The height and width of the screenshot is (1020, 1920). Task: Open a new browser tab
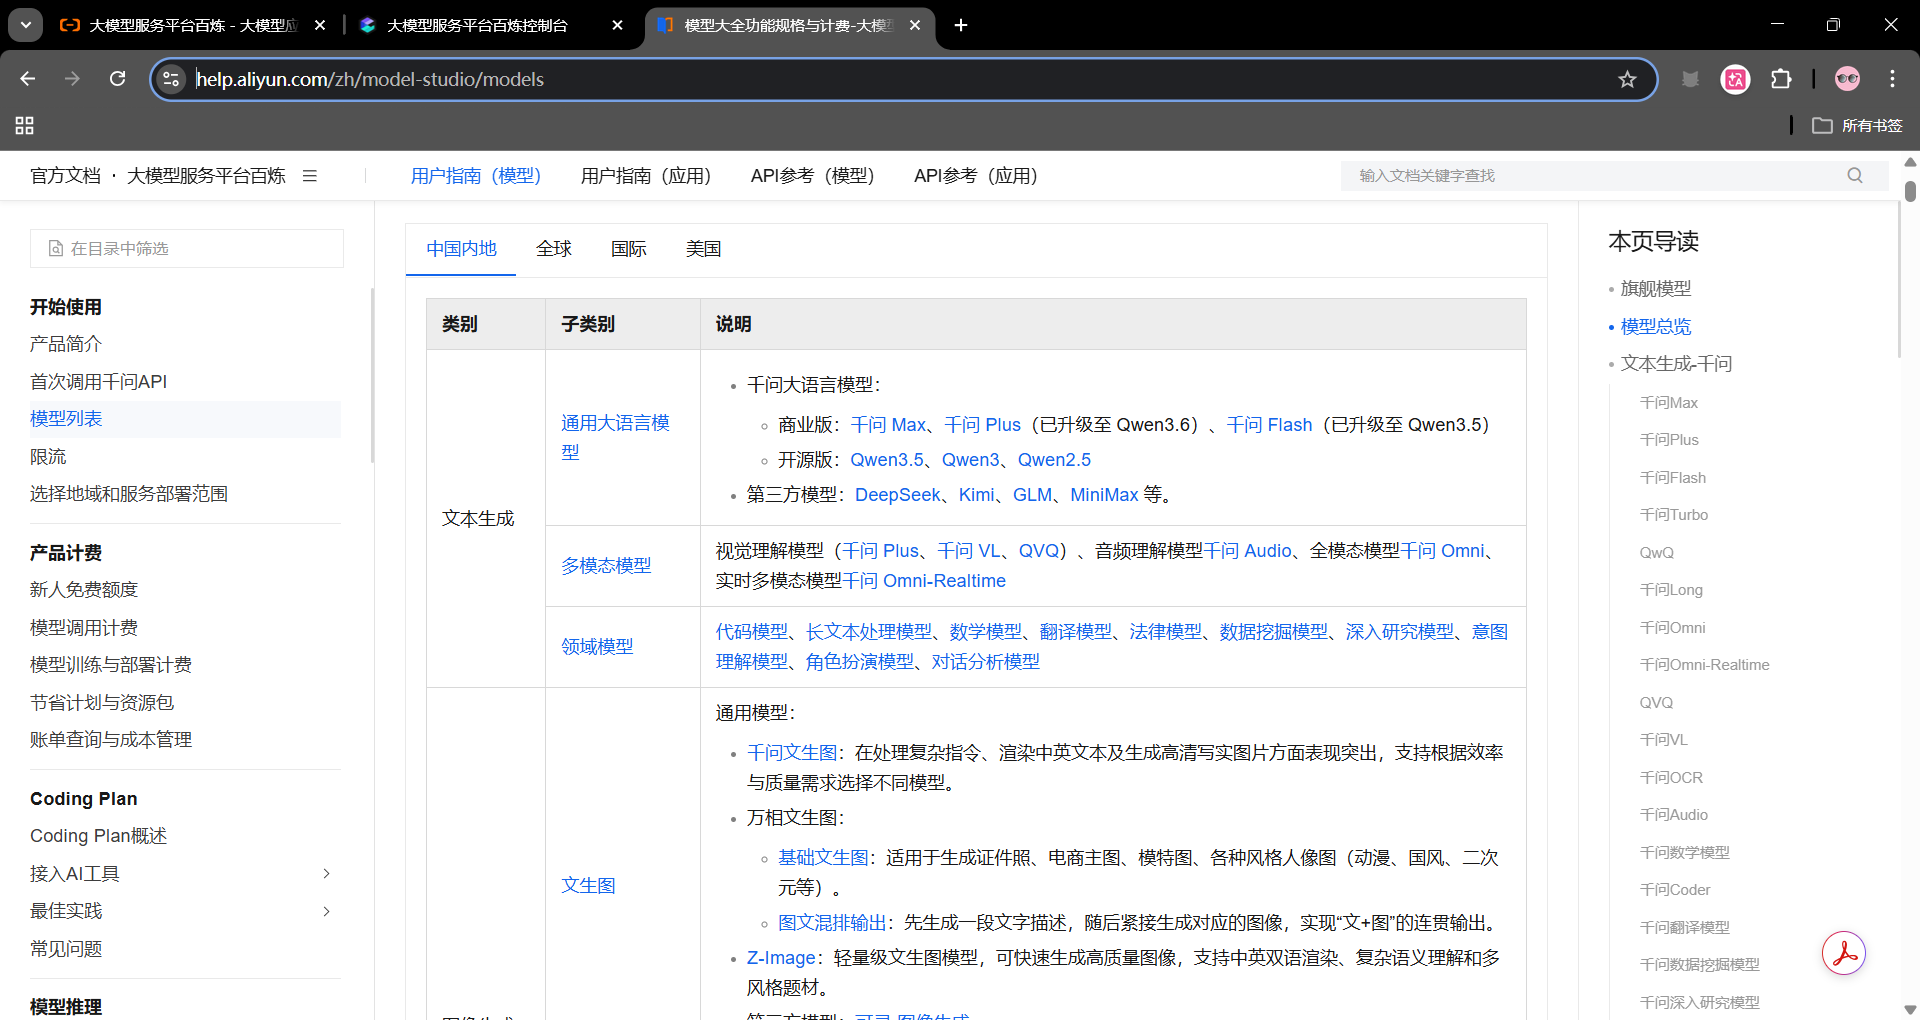(x=961, y=25)
